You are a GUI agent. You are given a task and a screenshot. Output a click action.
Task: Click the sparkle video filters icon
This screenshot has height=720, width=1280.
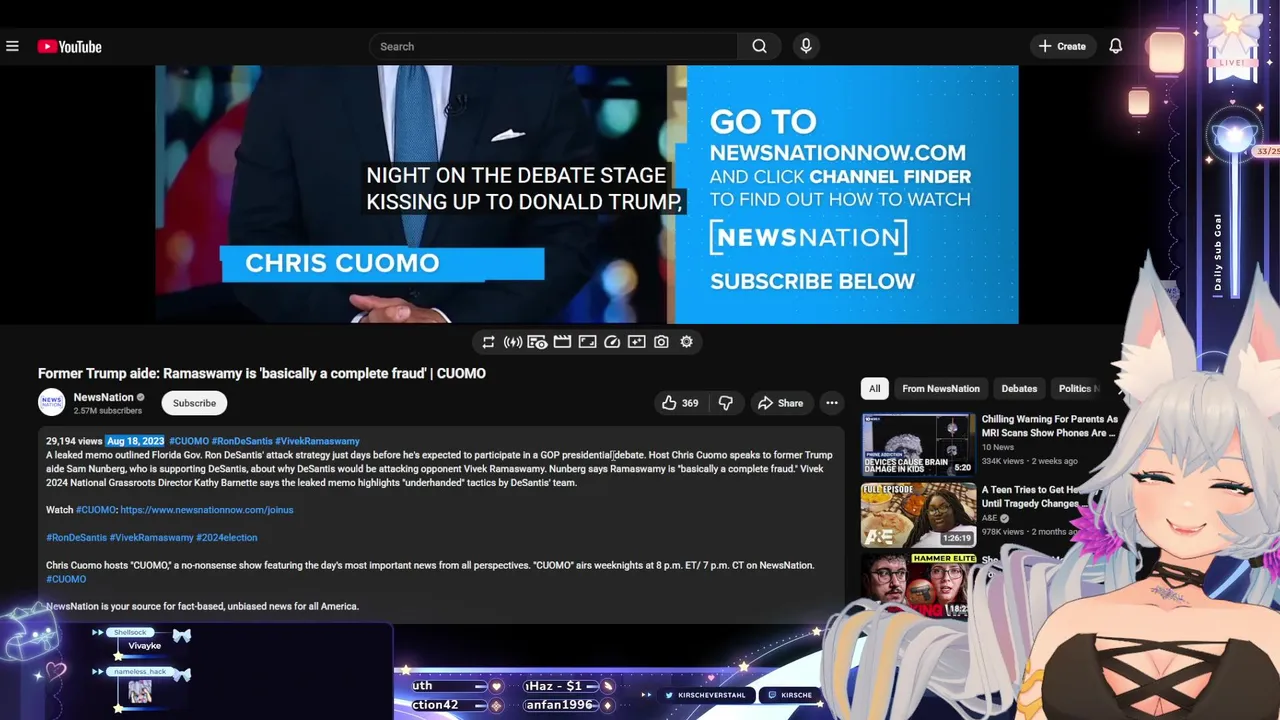636,342
